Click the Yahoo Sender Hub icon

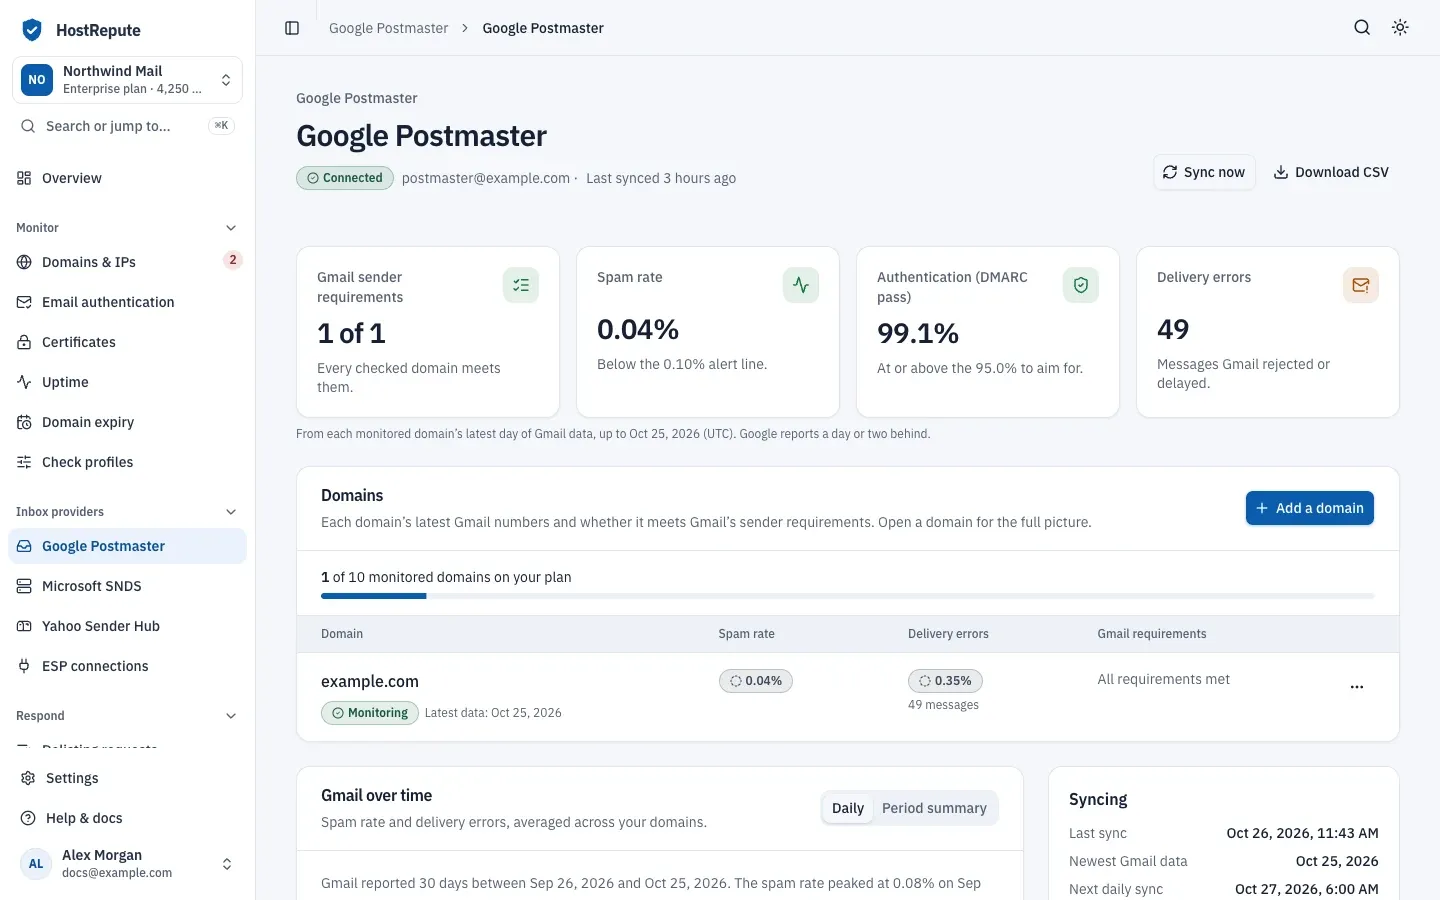click(24, 626)
